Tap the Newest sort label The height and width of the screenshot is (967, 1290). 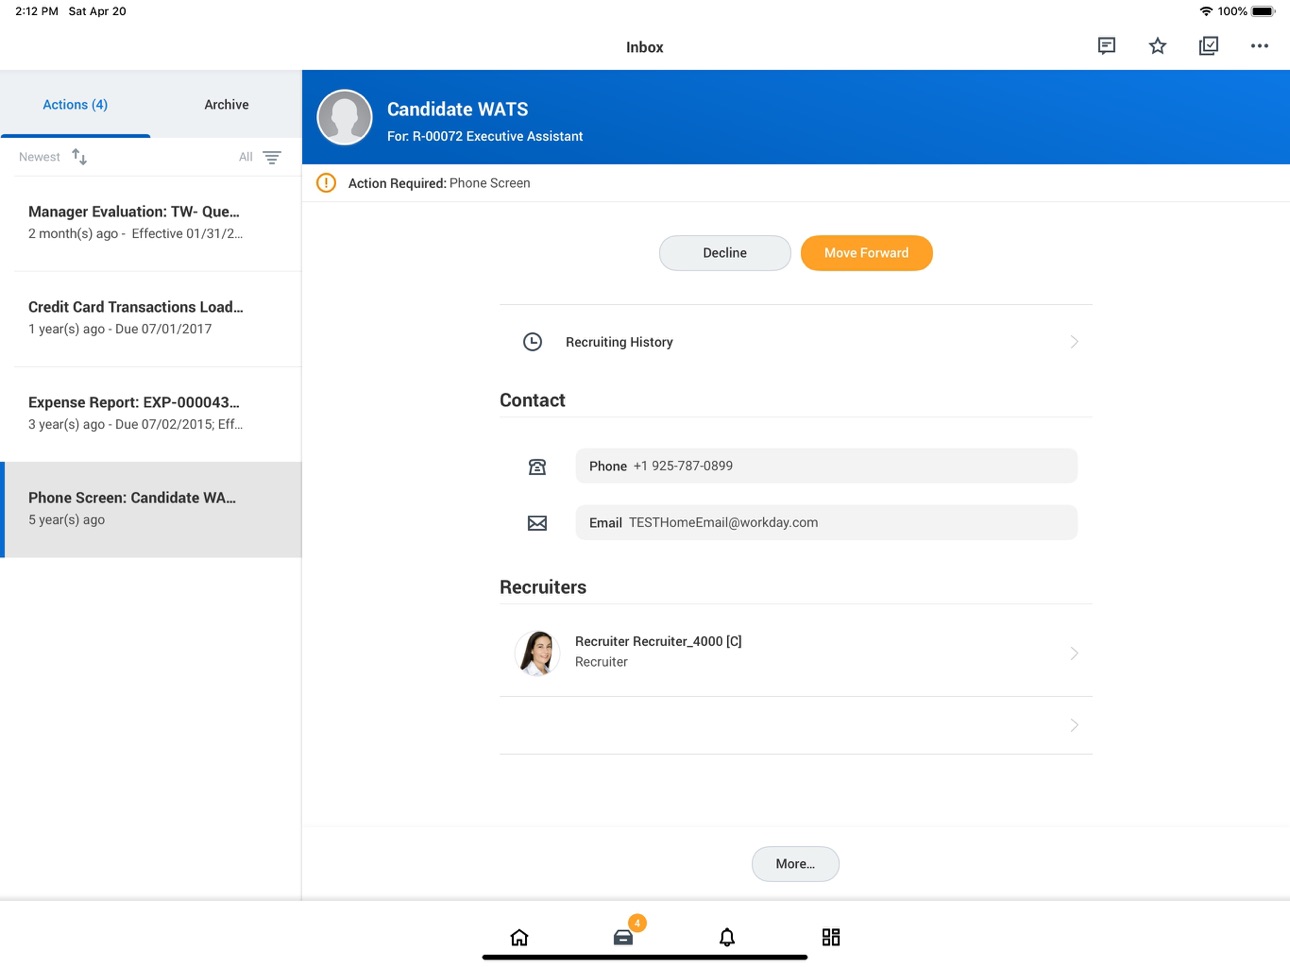39,157
